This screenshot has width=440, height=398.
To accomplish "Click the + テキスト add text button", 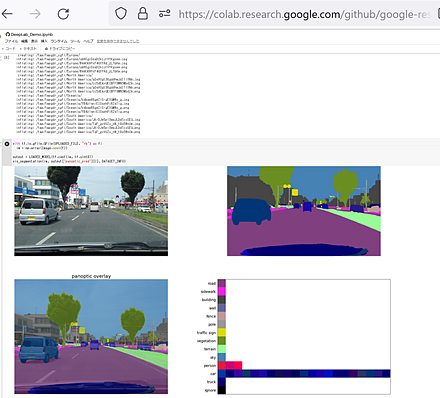I will [28, 49].
